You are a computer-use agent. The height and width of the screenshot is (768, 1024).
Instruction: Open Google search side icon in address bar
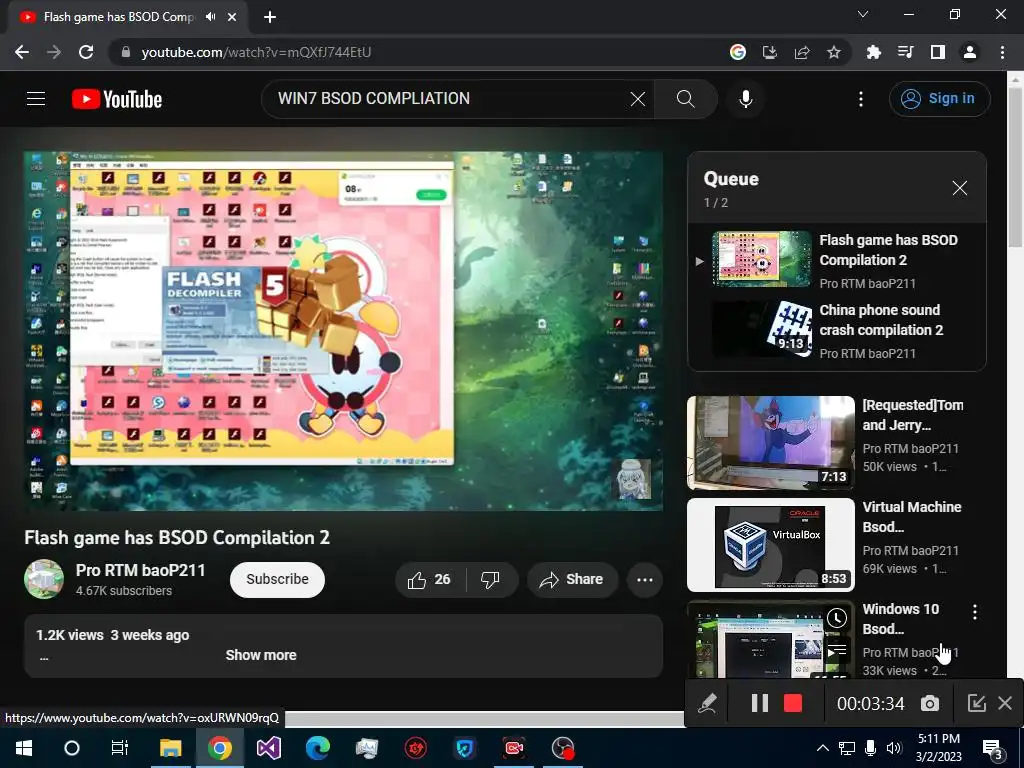click(737, 52)
